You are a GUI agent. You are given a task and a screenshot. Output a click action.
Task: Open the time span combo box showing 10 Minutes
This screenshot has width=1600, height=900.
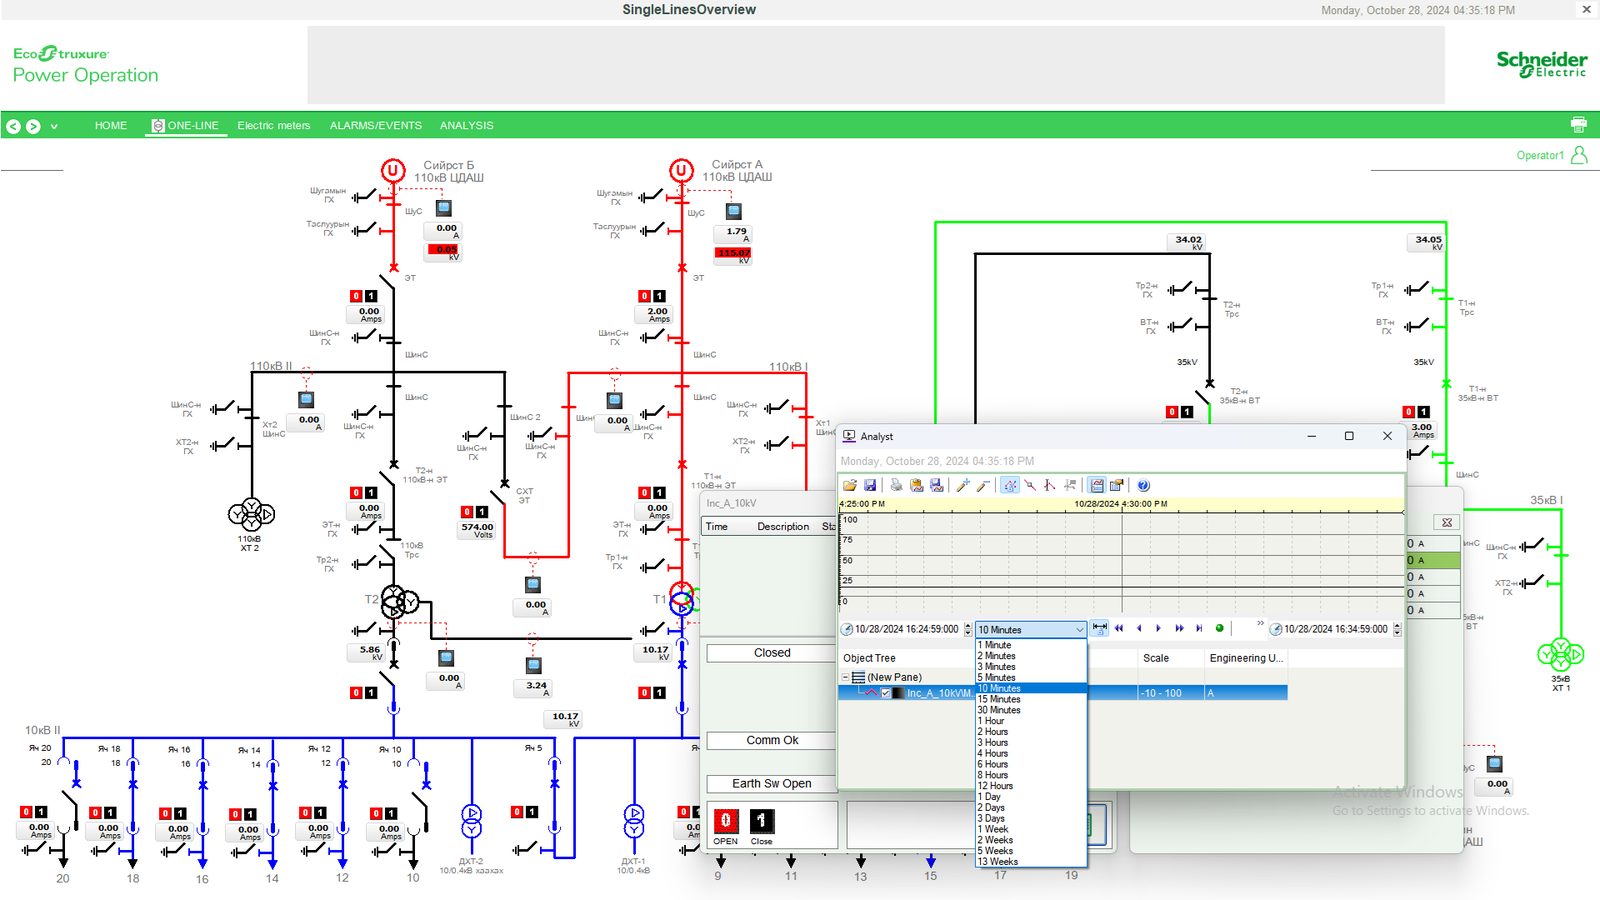(1031, 630)
